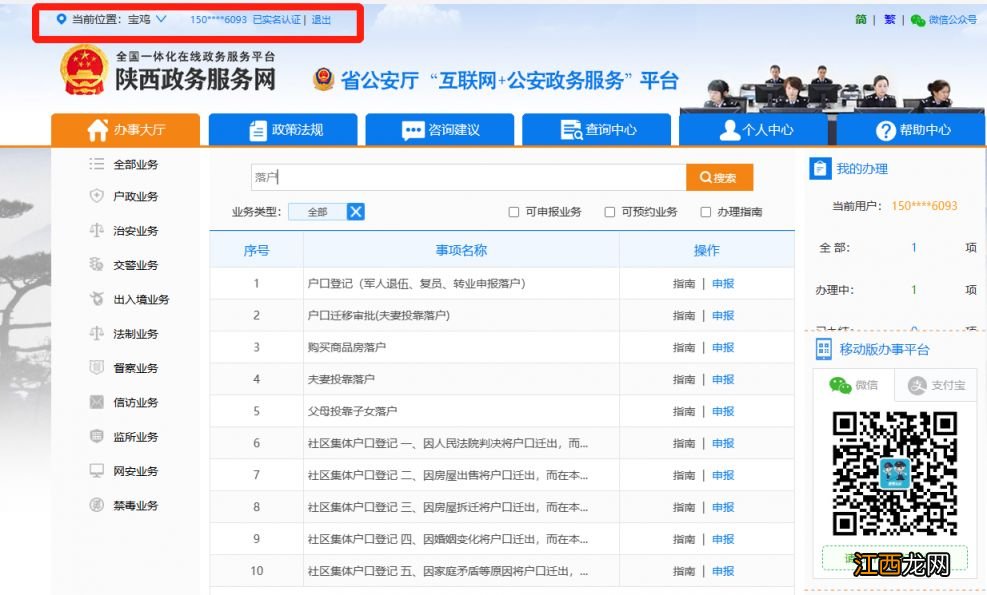This screenshot has height=595, width=987.
Task: Select the 办事大厅 home icon
Action: coord(97,129)
